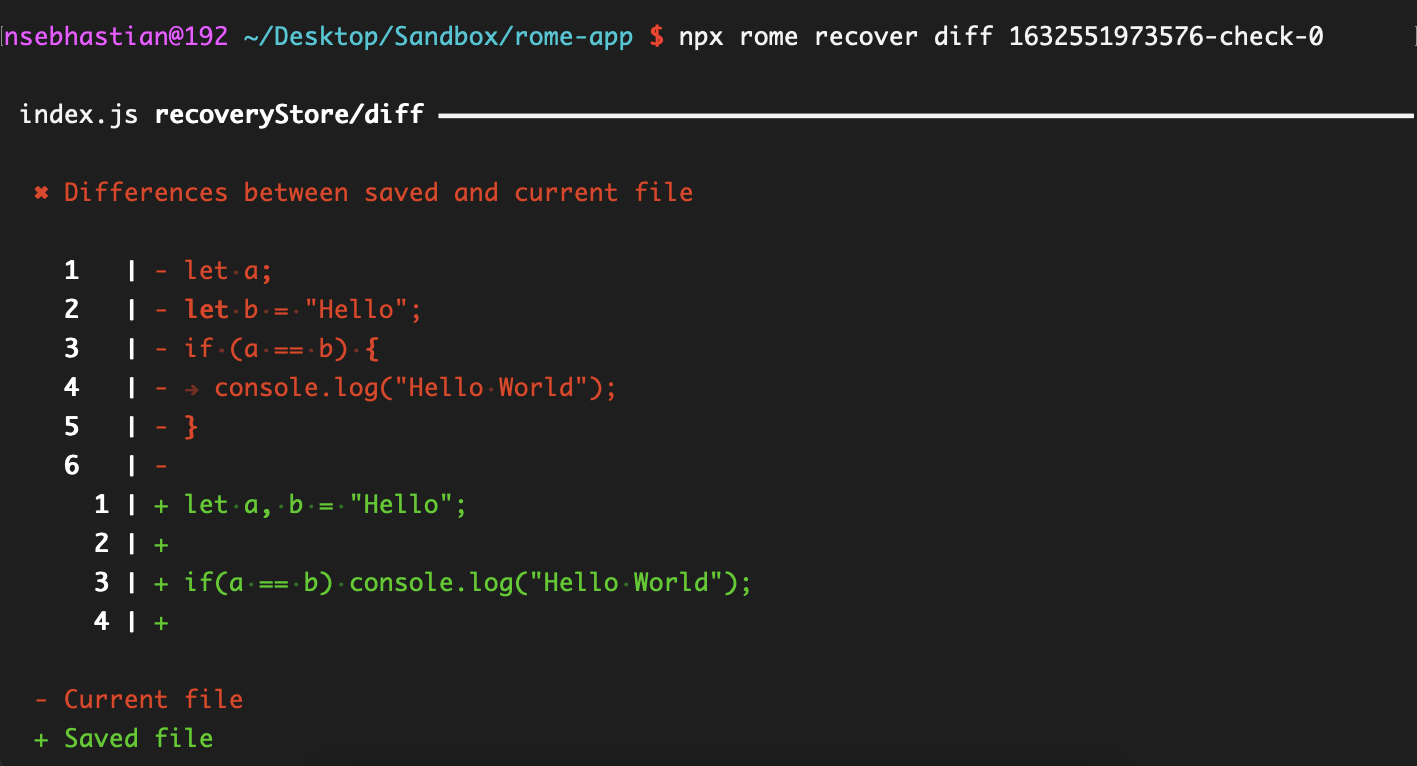Click the plus marker on added line 2
The width and height of the screenshot is (1417, 766).
[161, 544]
